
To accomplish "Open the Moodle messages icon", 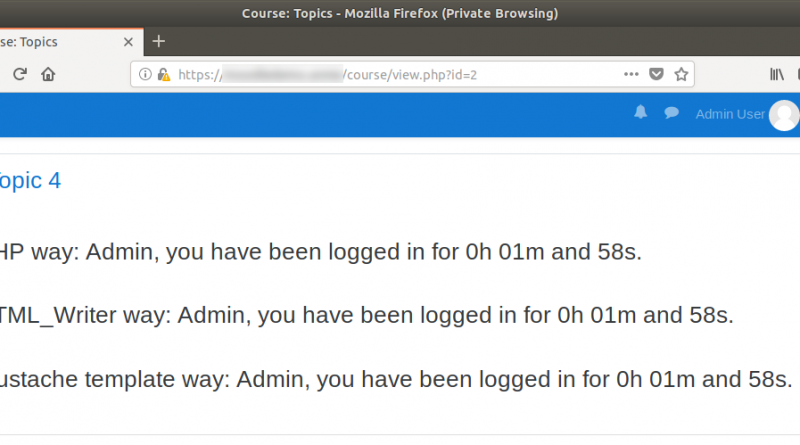I will [671, 113].
